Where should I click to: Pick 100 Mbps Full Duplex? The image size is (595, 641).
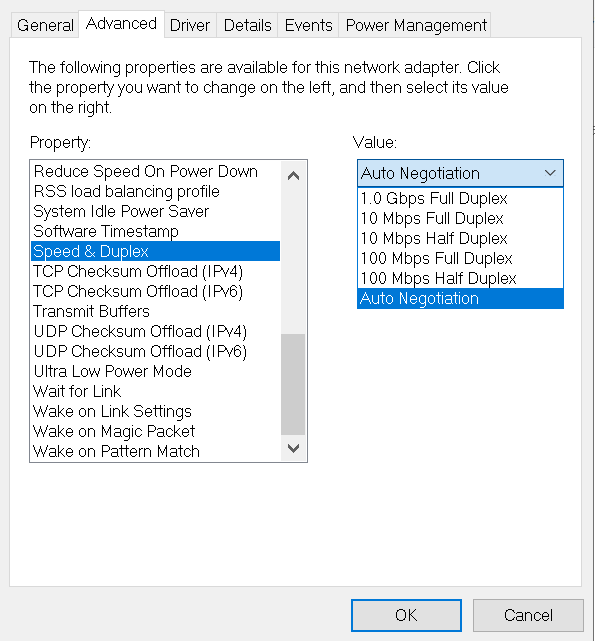[460, 258]
